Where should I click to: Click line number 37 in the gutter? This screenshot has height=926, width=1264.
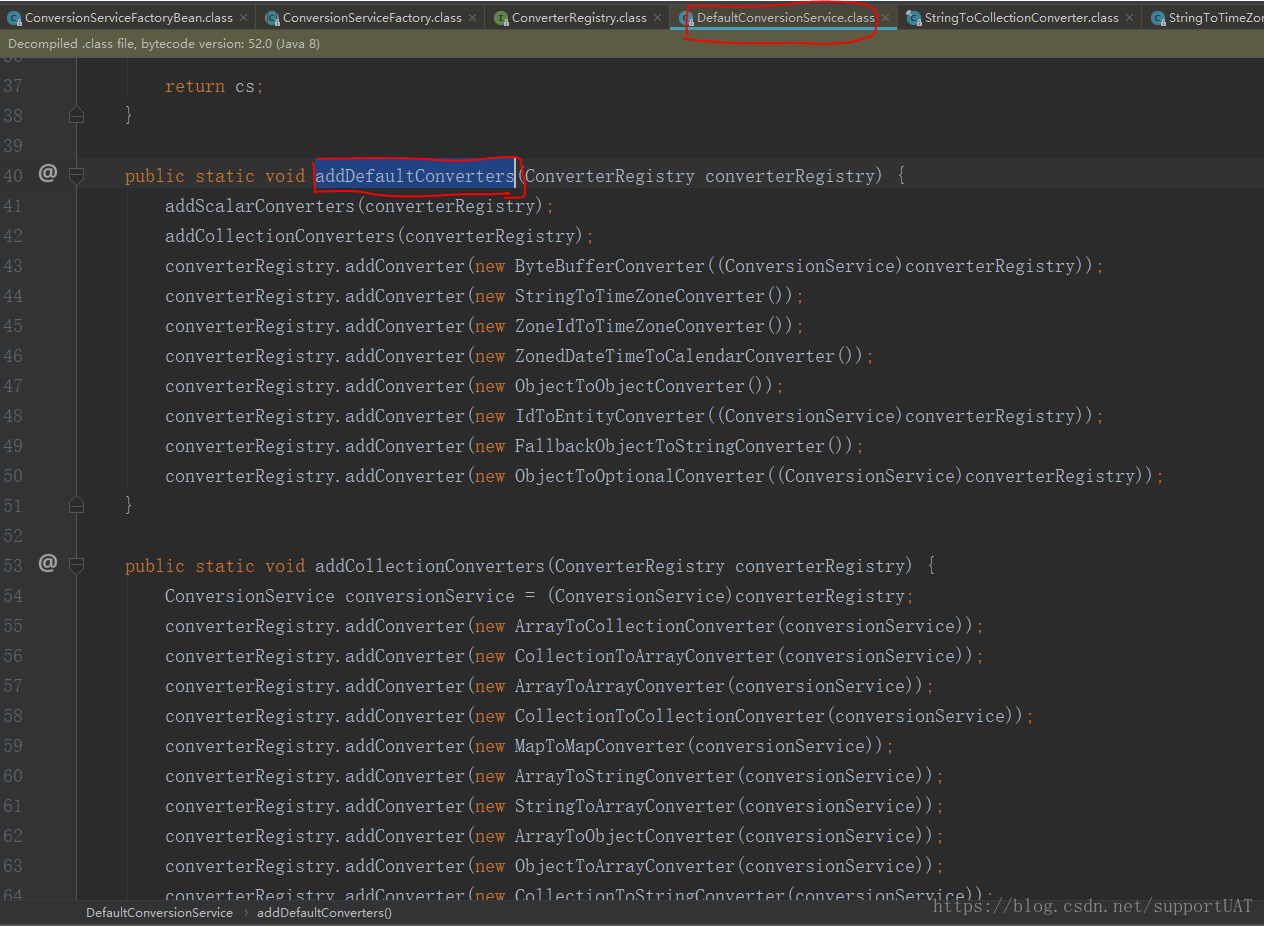pos(13,86)
